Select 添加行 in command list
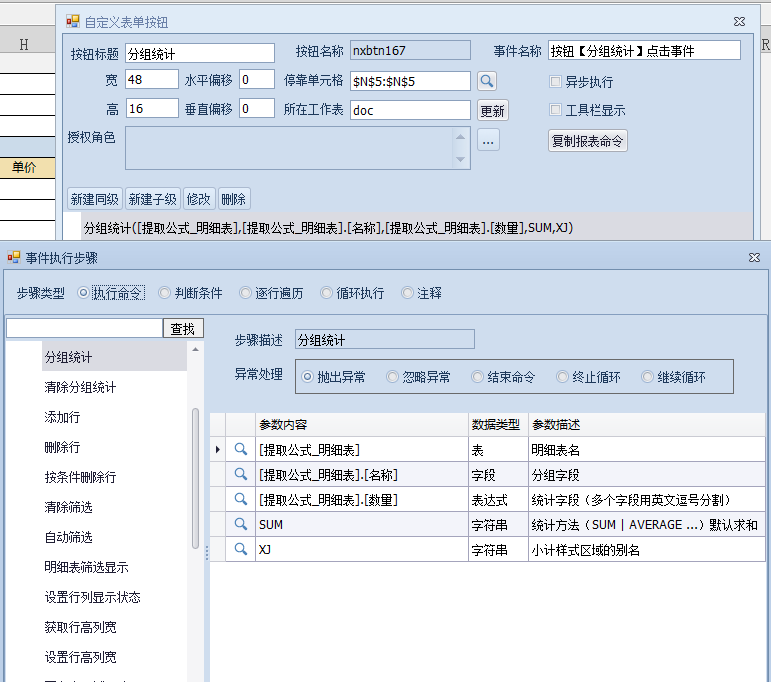This screenshot has height=682, width=771. [62, 417]
